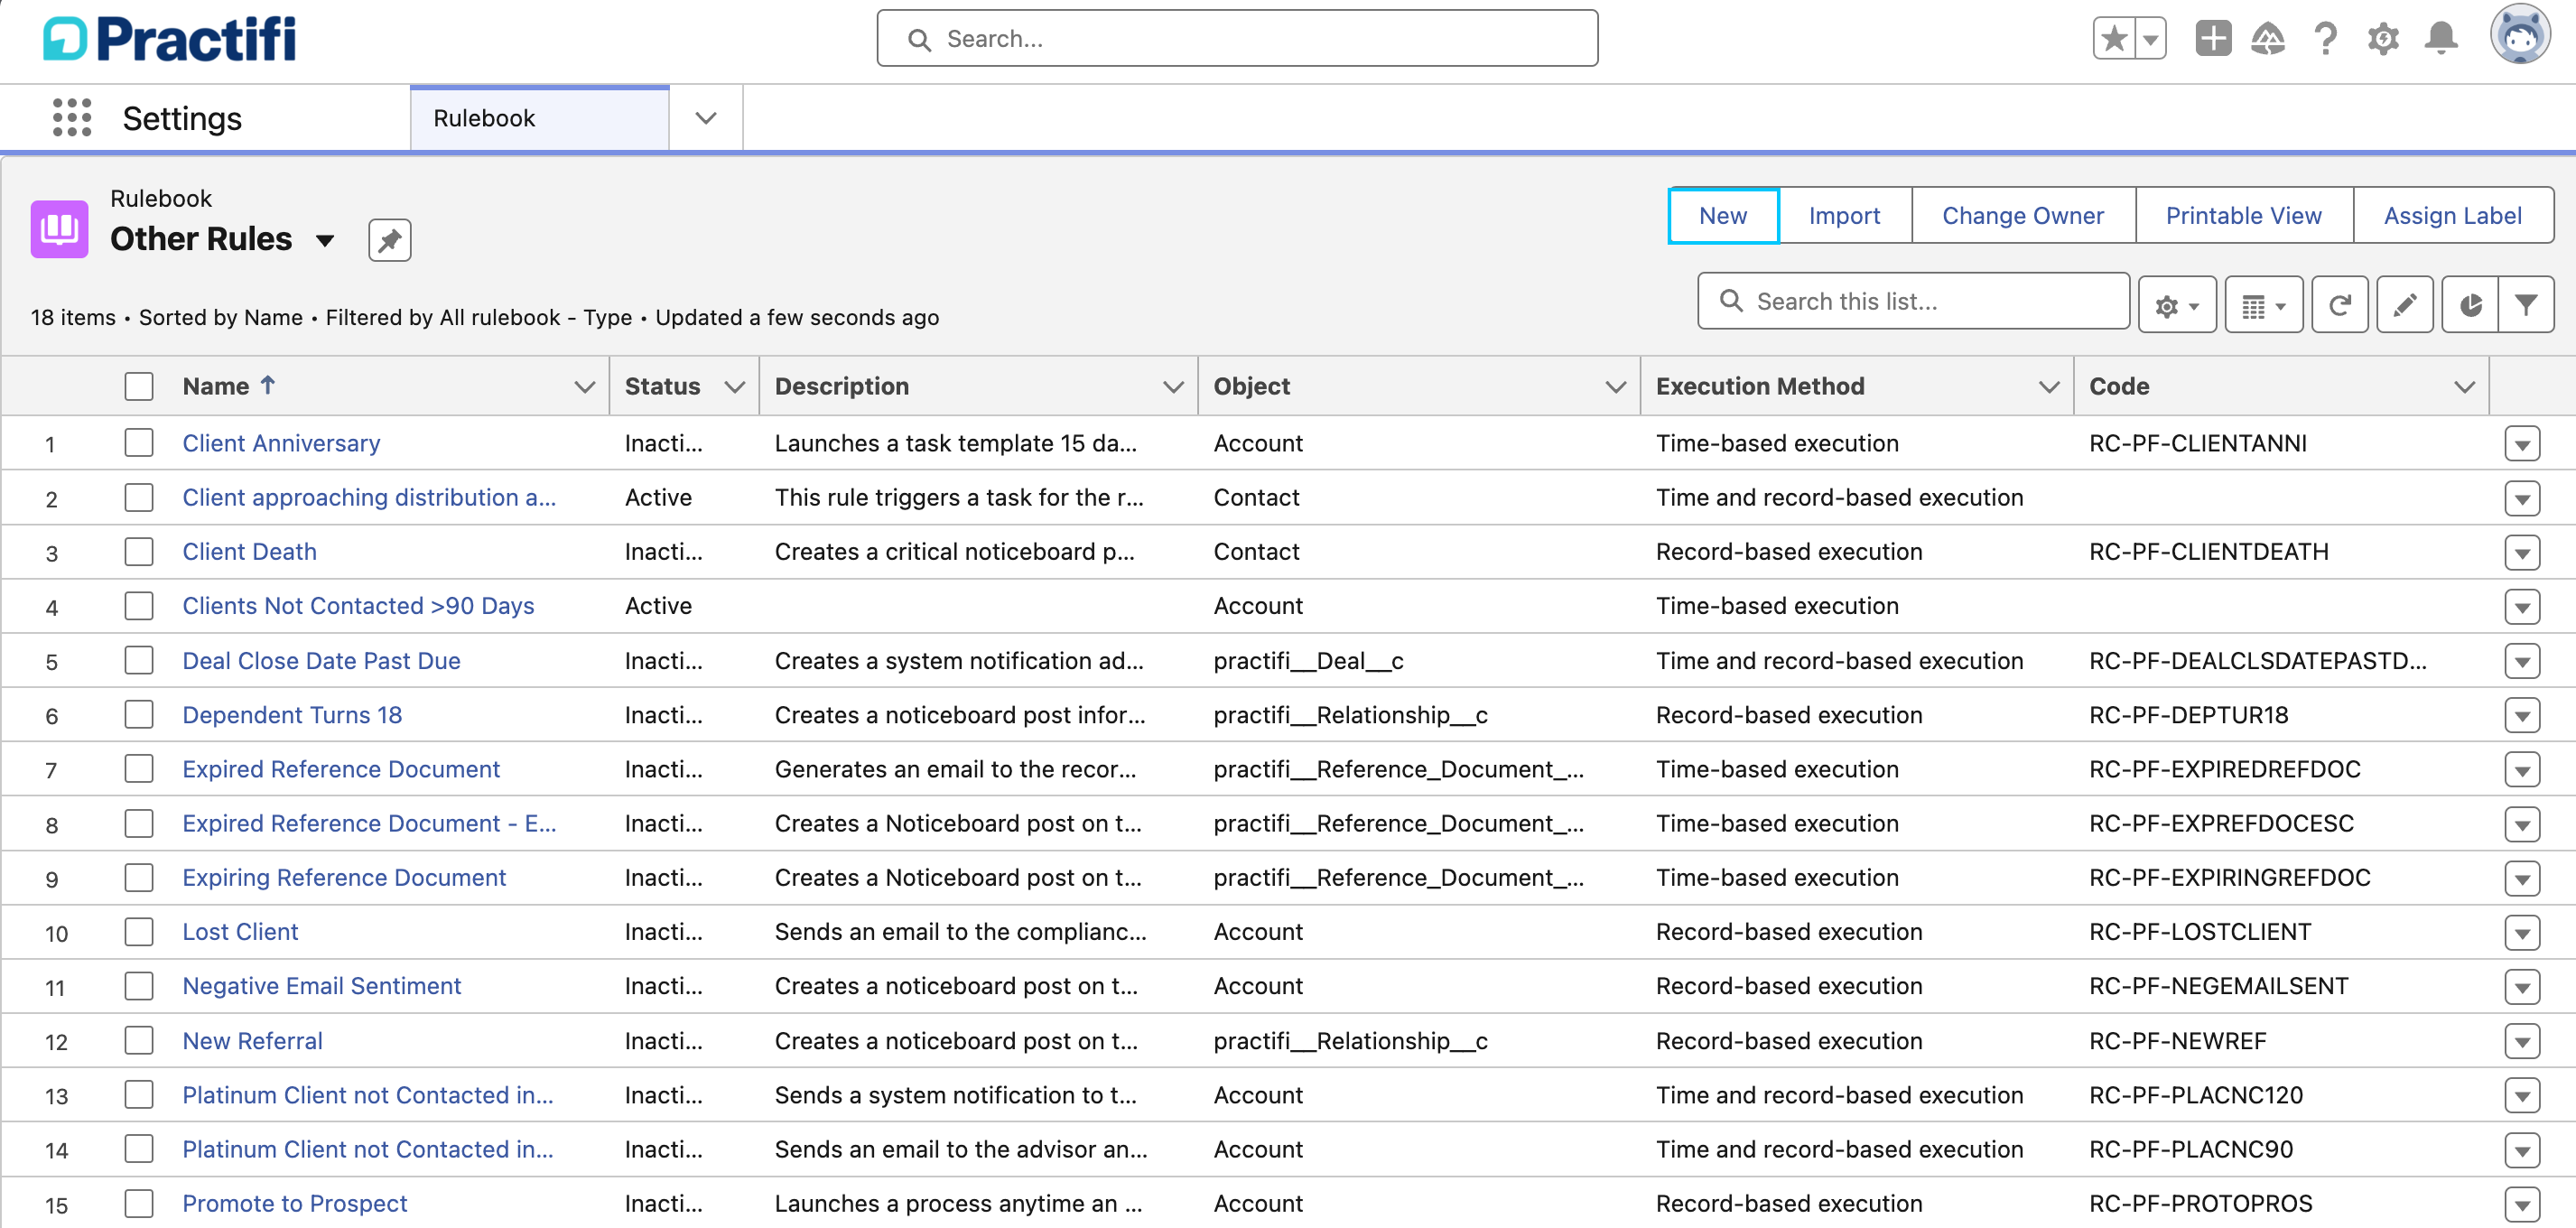
Task: Click the Name sort ascending arrow
Action: pos(268,385)
